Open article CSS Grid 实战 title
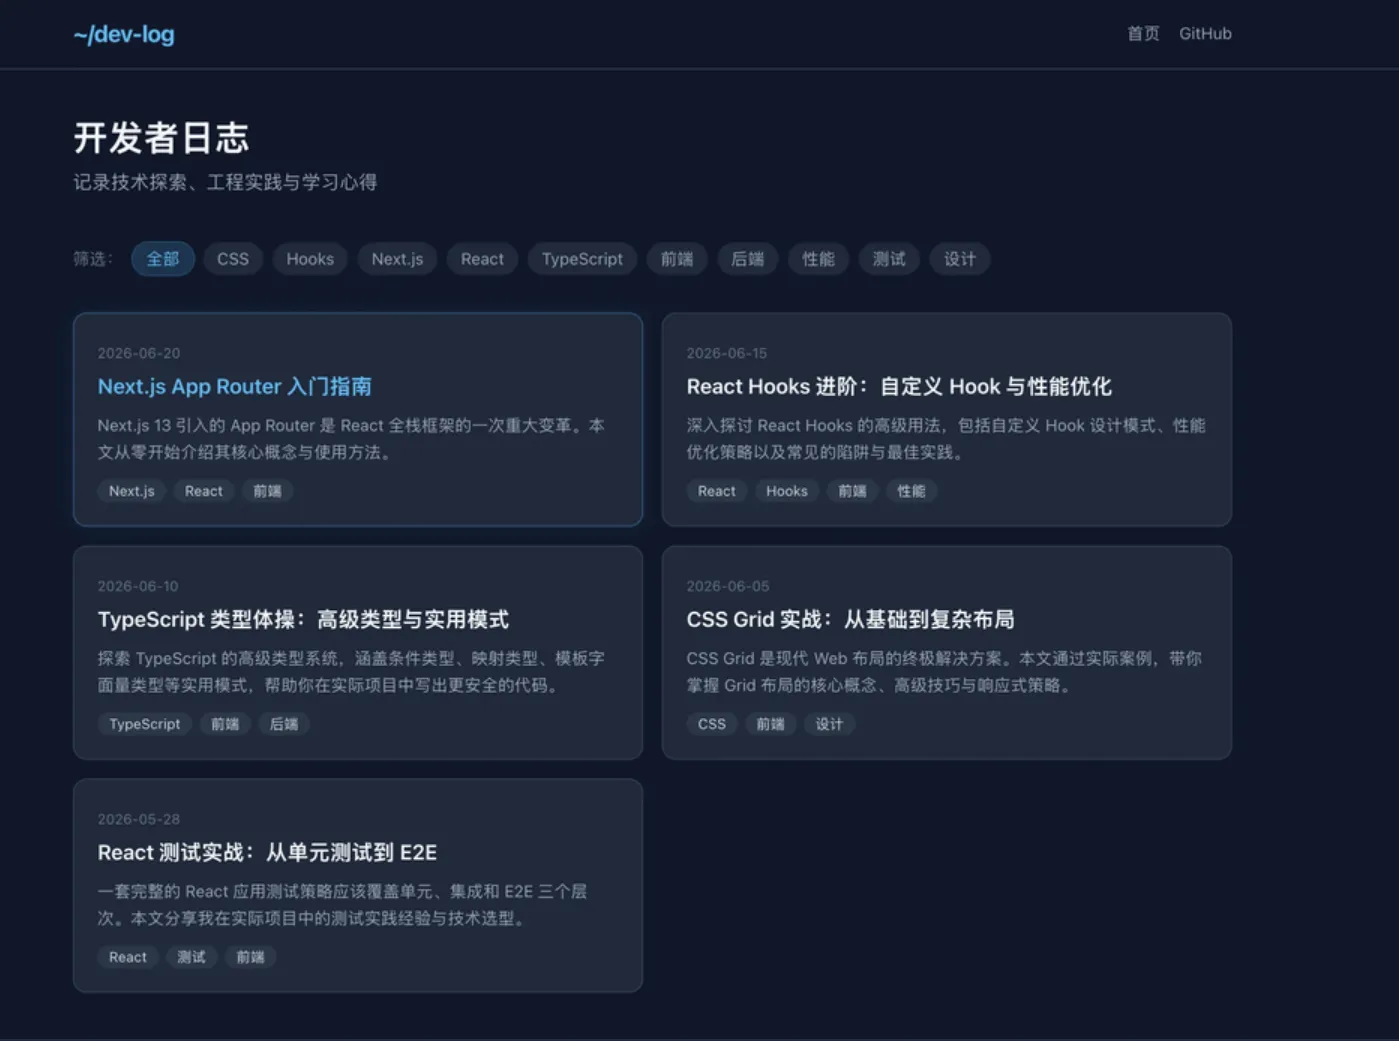The height and width of the screenshot is (1041, 1399). click(850, 619)
